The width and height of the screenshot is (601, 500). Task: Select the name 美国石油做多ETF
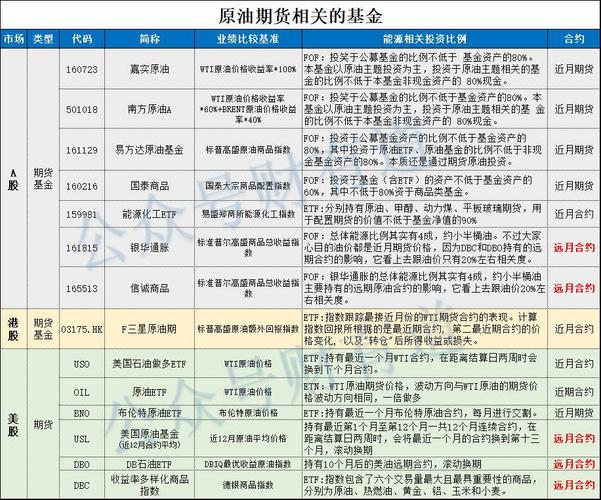(x=149, y=363)
